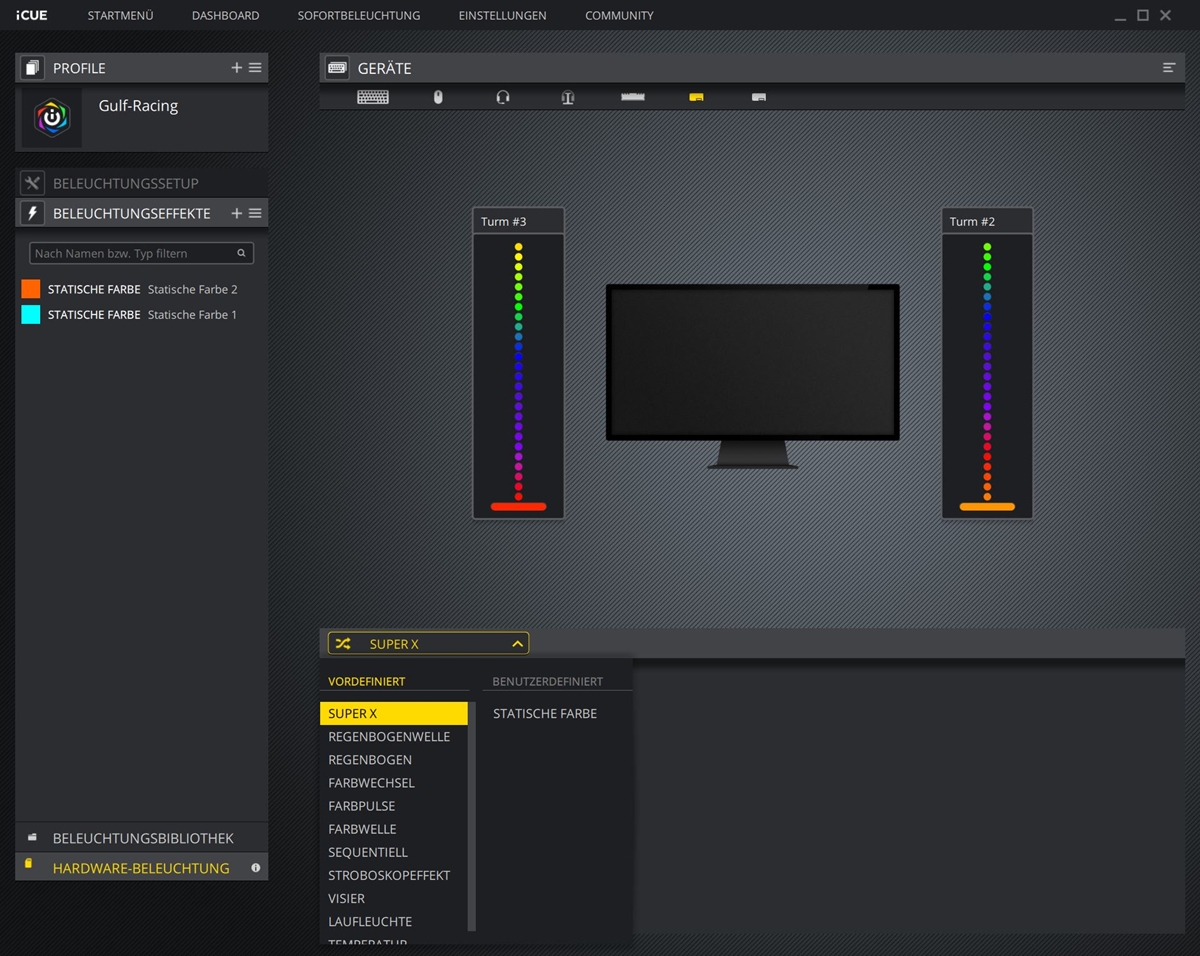The width and height of the screenshot is (1200, 956).
Task: Click the orange Statische Farbe 2 swatch
Action: point(31,289)
